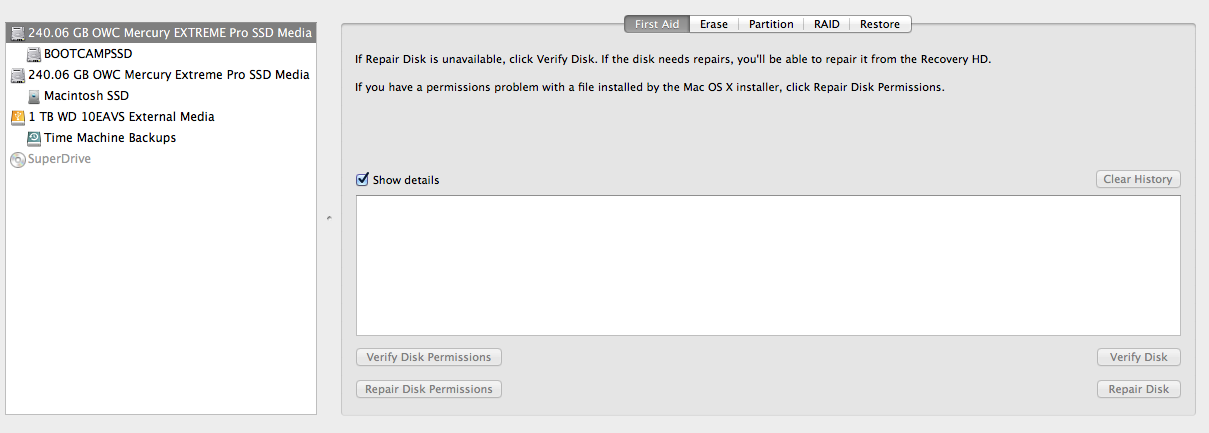Click the Time Machine Backups volume icon
The image size is (1209, 433).
(34, 138)
